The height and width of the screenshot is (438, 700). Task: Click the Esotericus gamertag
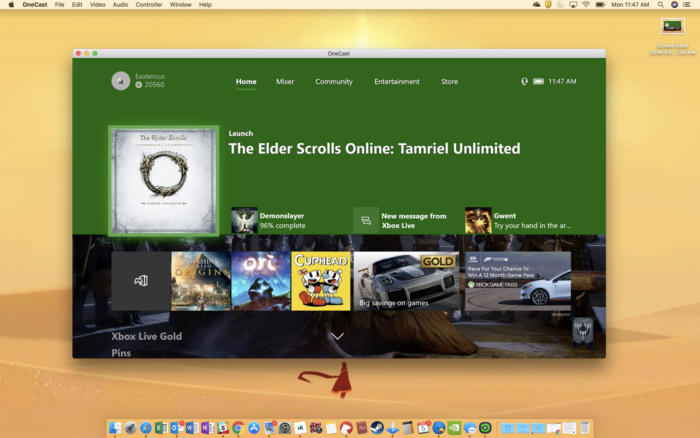pyautogui.click(x=150, y=76)
